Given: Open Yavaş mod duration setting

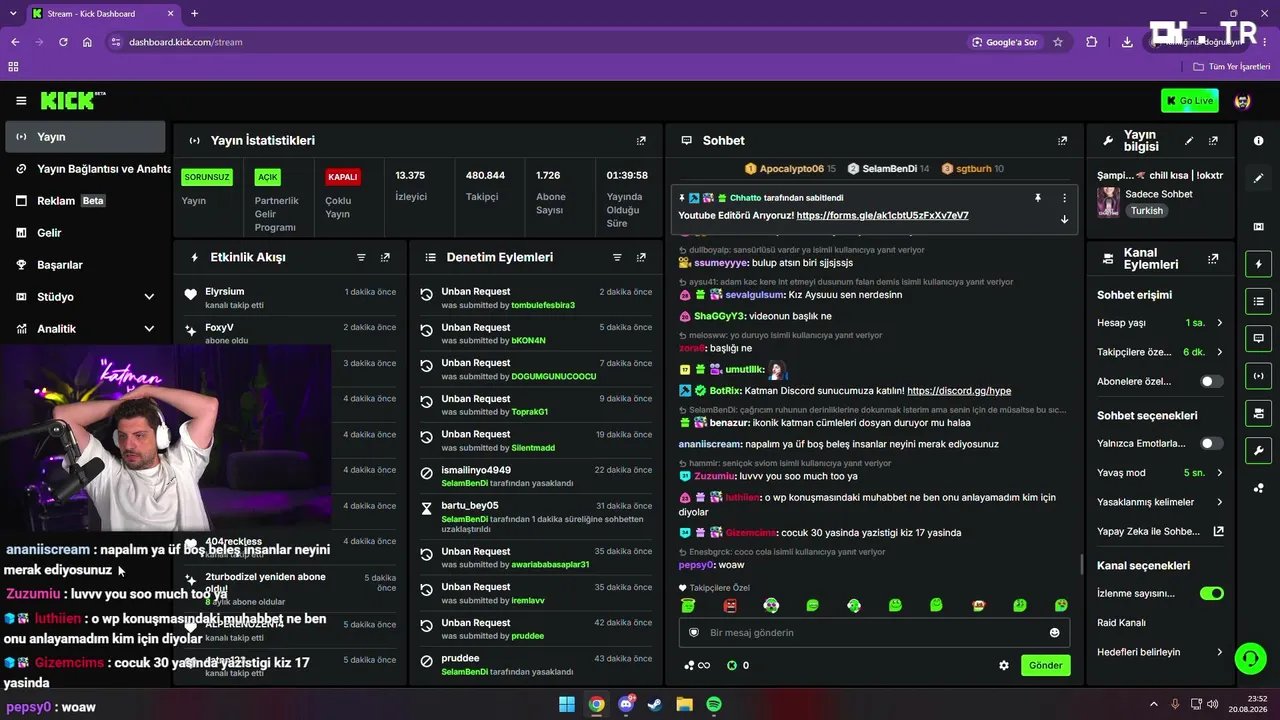Looking at the screenshot, I should (x=1160, y=472).
